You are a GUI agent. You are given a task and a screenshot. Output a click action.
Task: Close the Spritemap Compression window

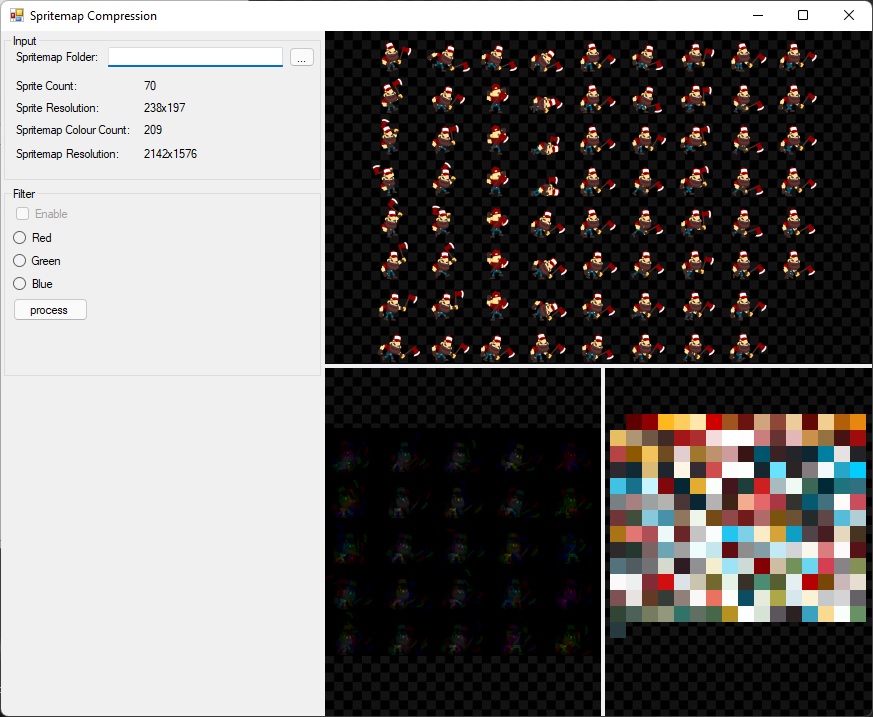point(849,15)
